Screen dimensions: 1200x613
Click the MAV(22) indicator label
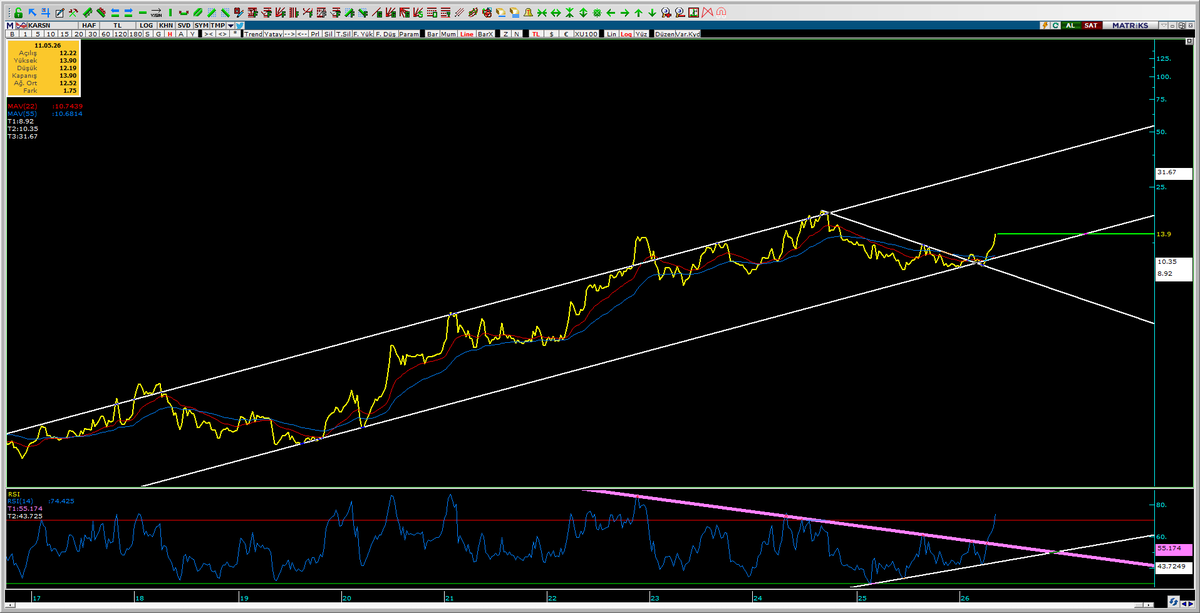[x=21, y=105]
